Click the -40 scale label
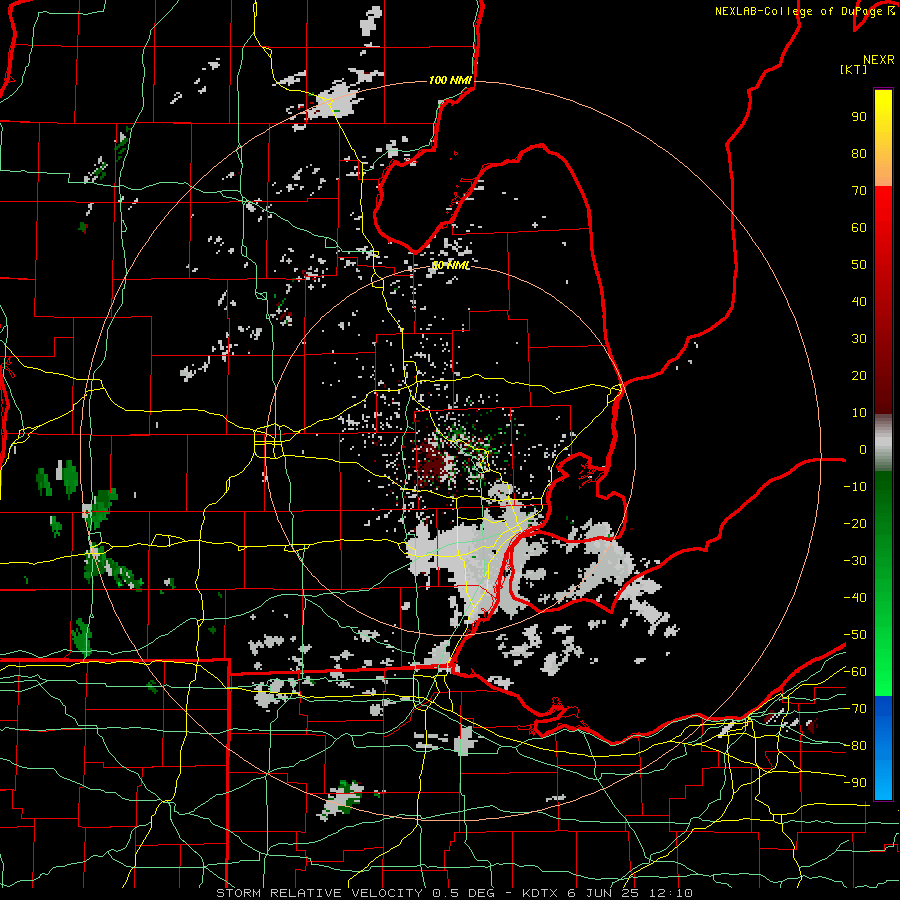Image resolution: width=900 pixels, height=900 pixels. 855,598
